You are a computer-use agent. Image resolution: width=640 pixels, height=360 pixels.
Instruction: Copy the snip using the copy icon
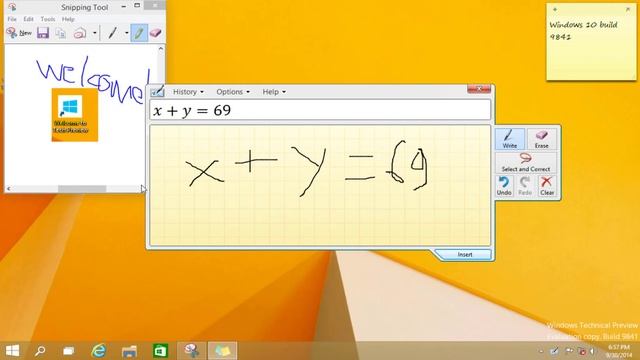61,33
